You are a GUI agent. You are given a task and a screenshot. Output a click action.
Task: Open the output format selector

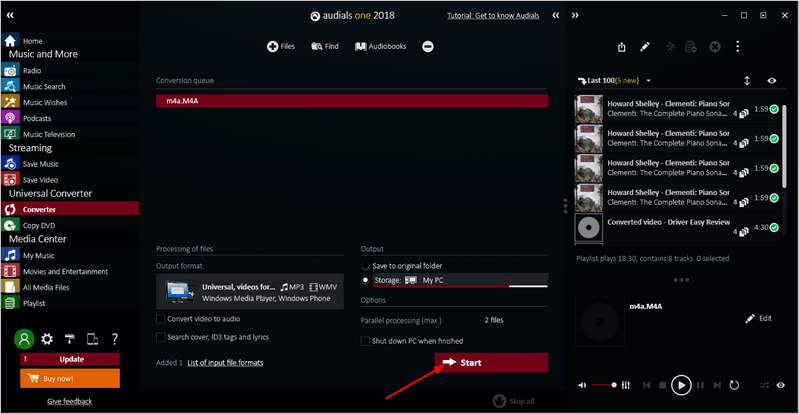coord(250,292)
